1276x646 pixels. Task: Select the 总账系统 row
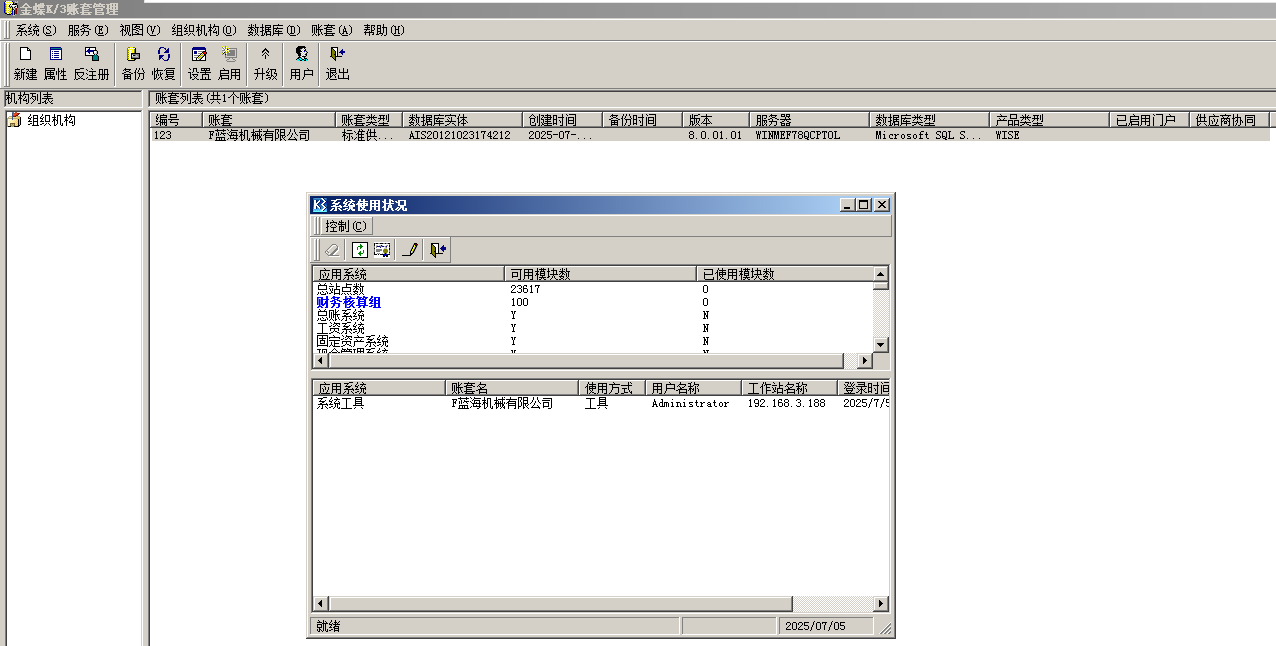[592, 315]
